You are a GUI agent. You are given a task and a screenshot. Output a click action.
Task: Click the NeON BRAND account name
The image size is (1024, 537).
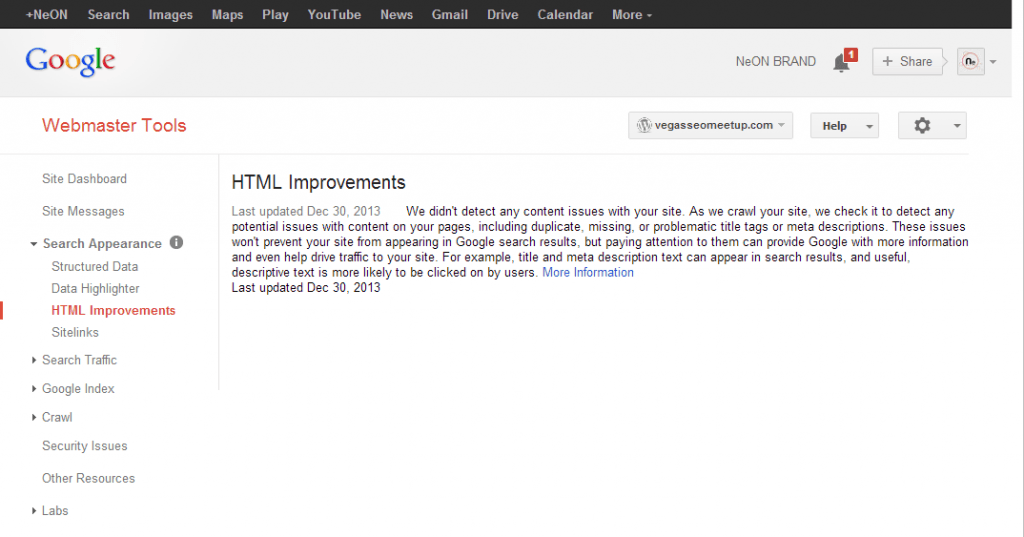[775, 61]
